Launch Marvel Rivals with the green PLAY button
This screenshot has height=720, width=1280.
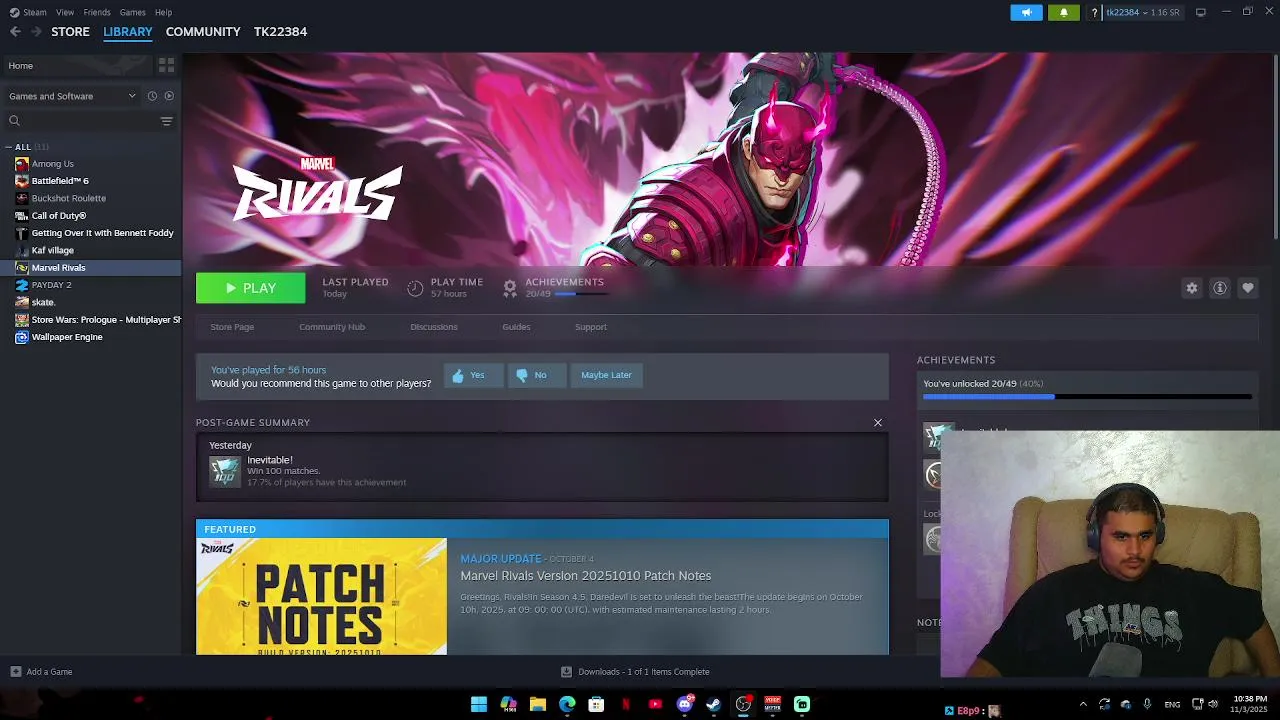250,288
